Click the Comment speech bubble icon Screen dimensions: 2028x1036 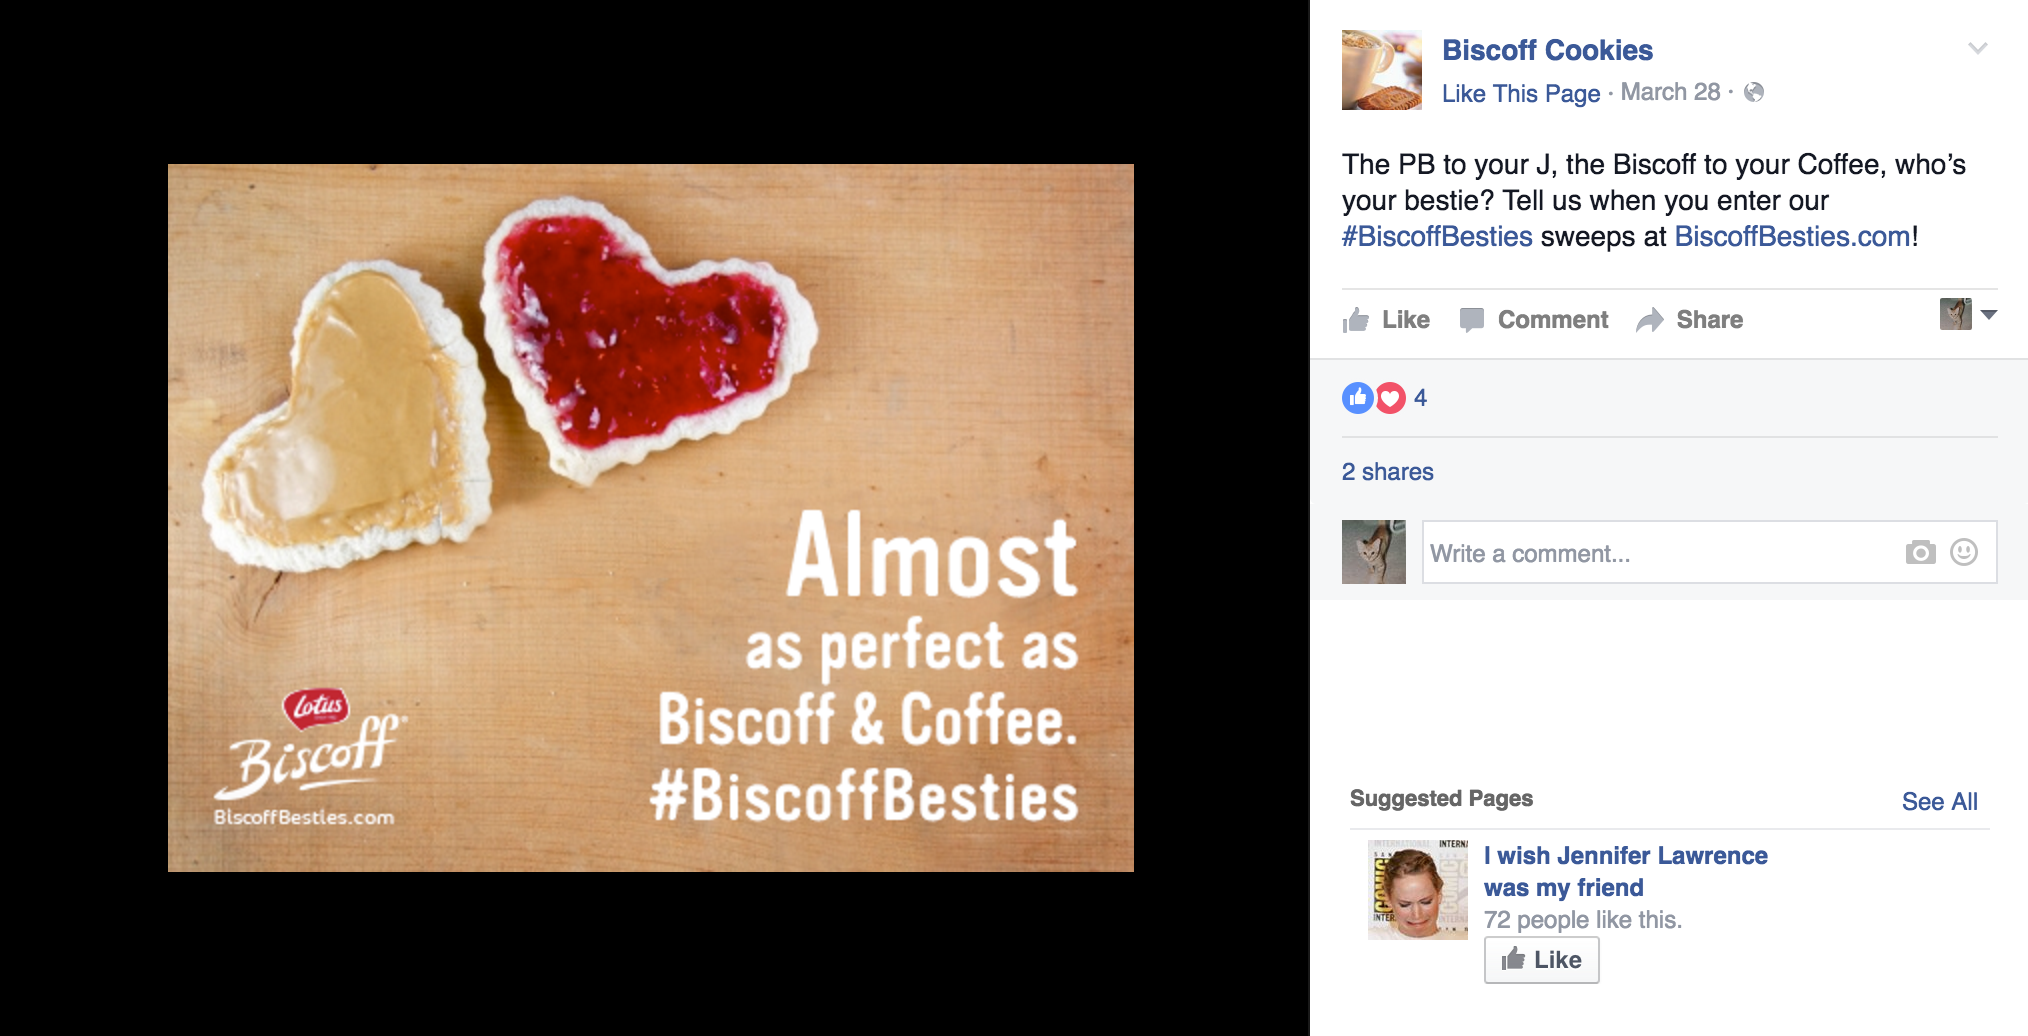click(x=1471, y=320)
